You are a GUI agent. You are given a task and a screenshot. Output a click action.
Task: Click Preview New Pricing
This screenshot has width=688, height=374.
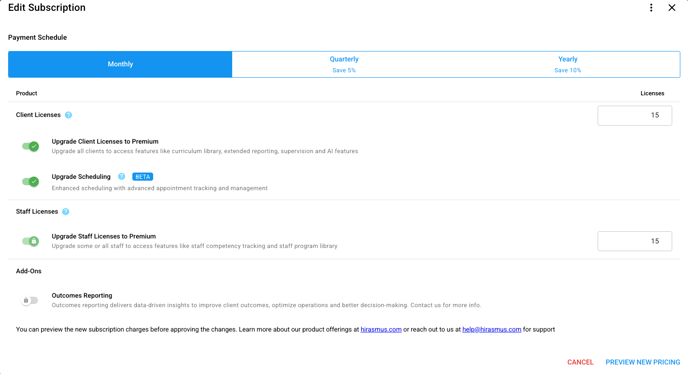(x=643, y=362)
